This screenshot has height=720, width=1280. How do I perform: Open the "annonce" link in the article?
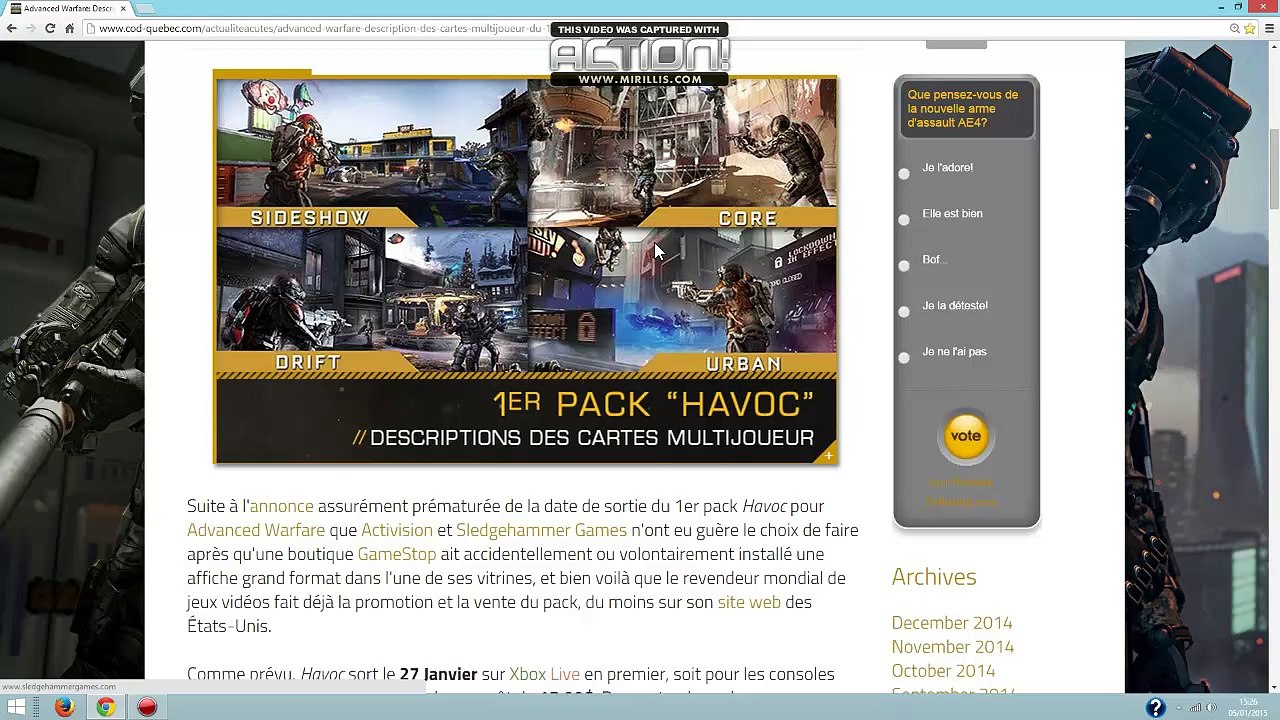tap(281, 506)
